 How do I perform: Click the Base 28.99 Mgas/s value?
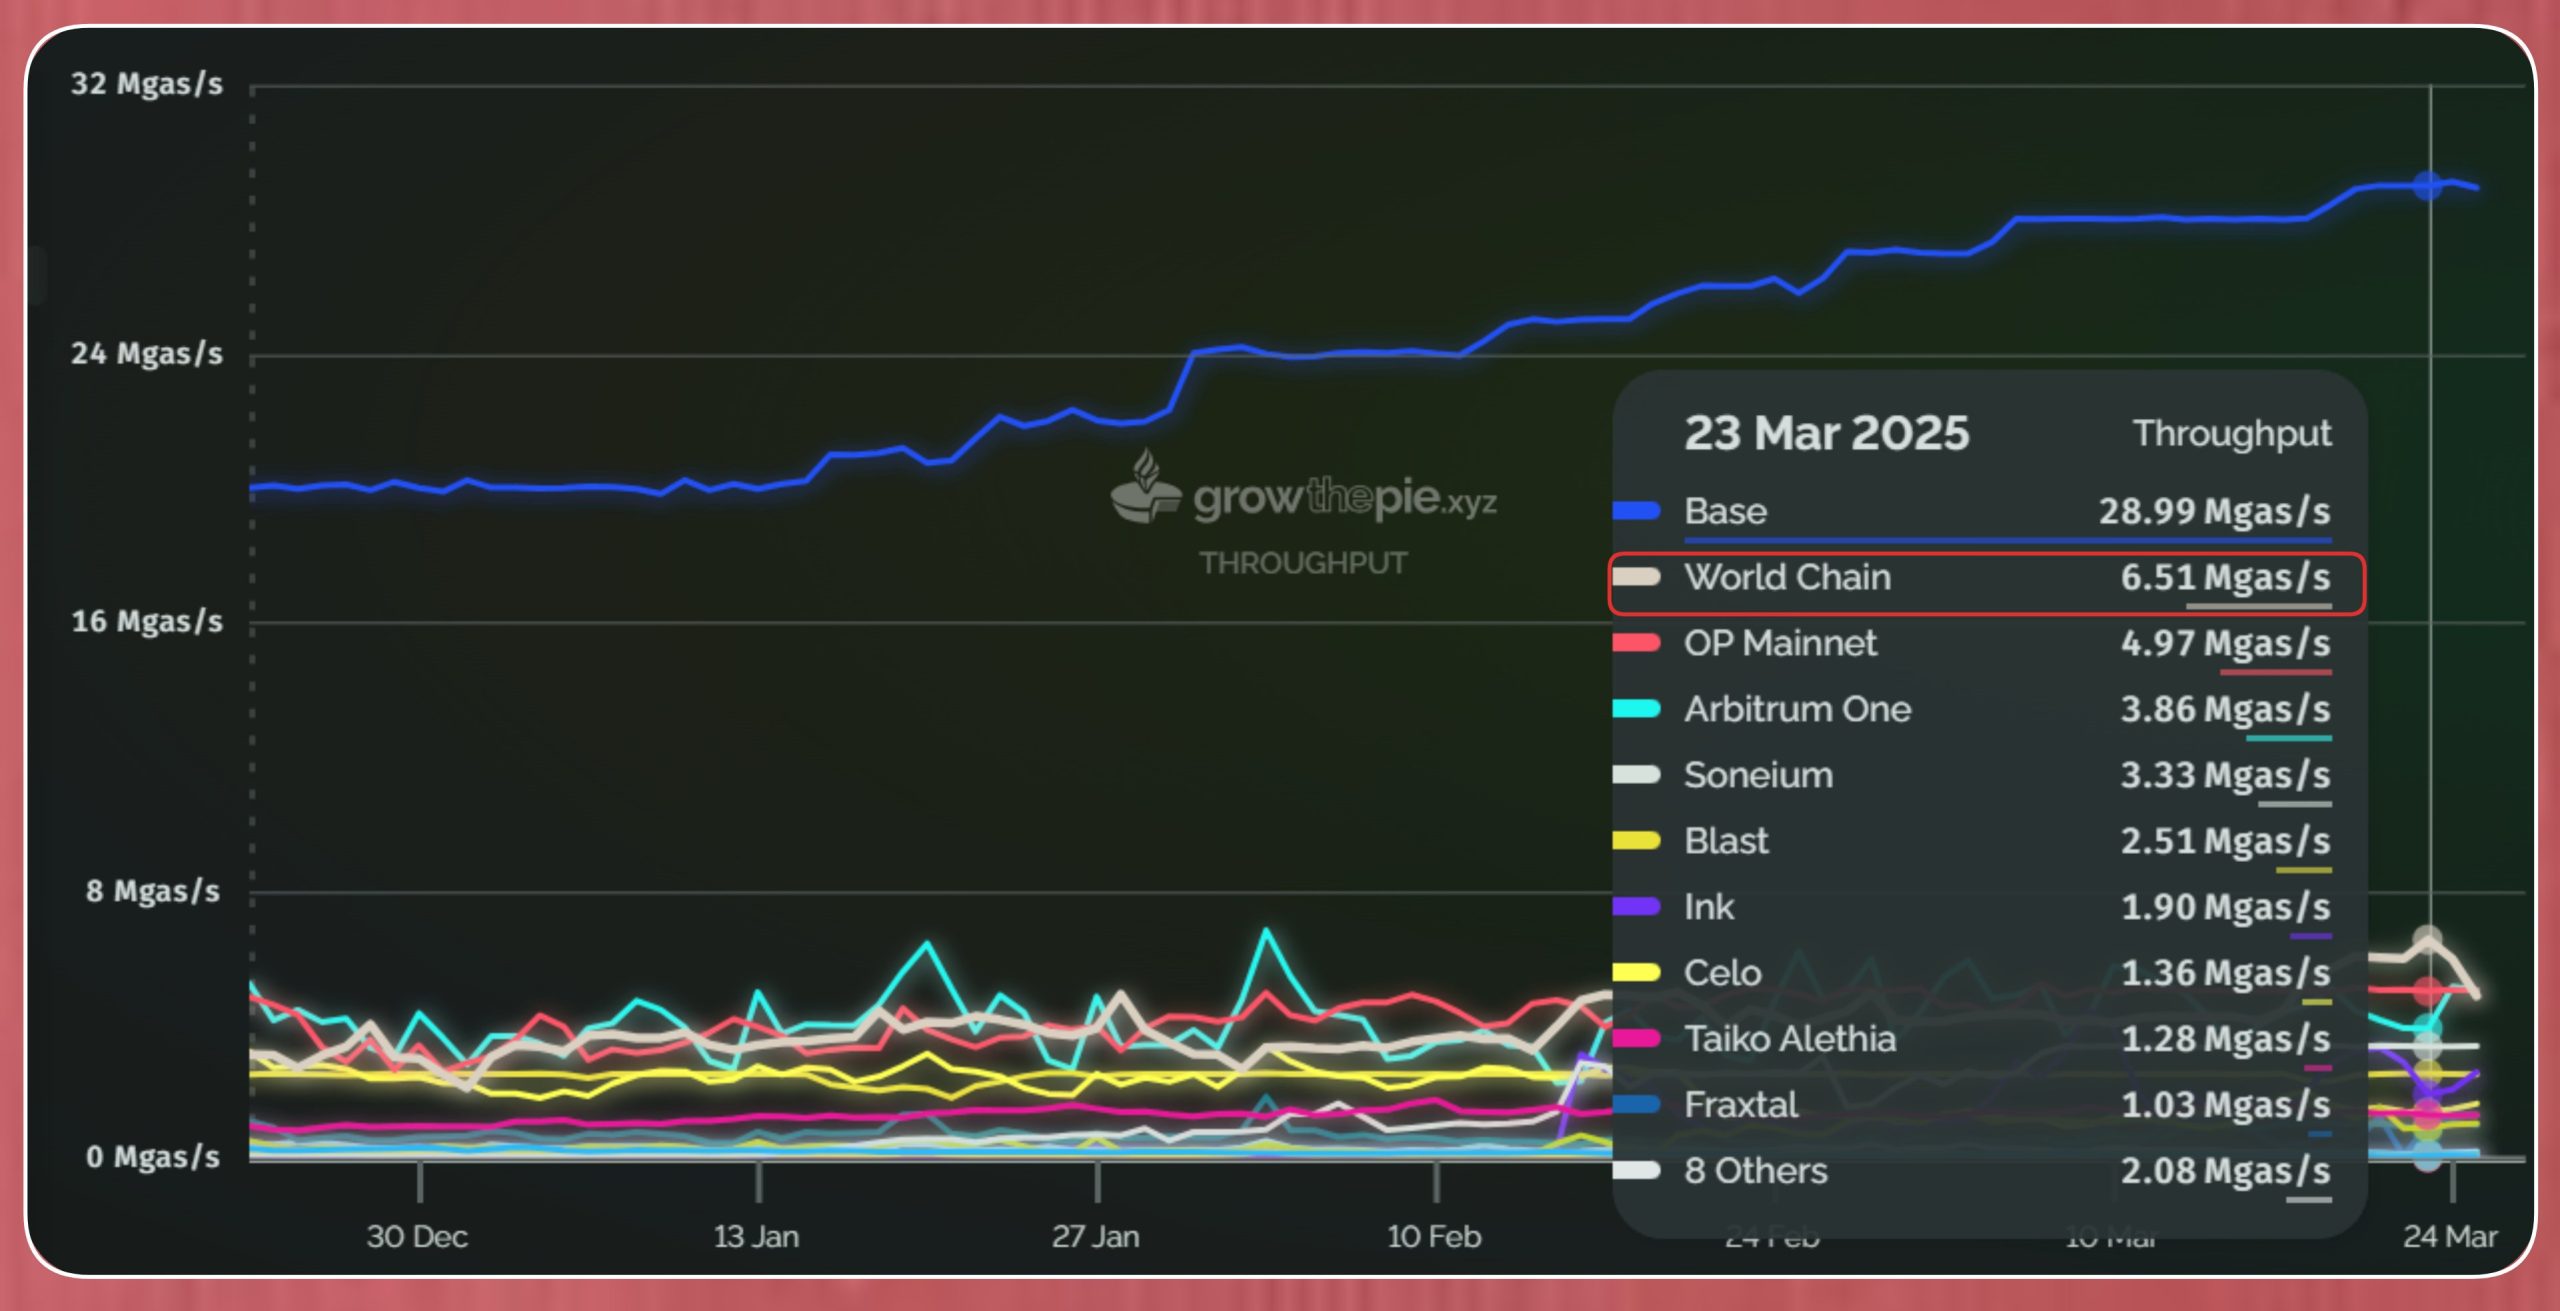pos(2214,511)
